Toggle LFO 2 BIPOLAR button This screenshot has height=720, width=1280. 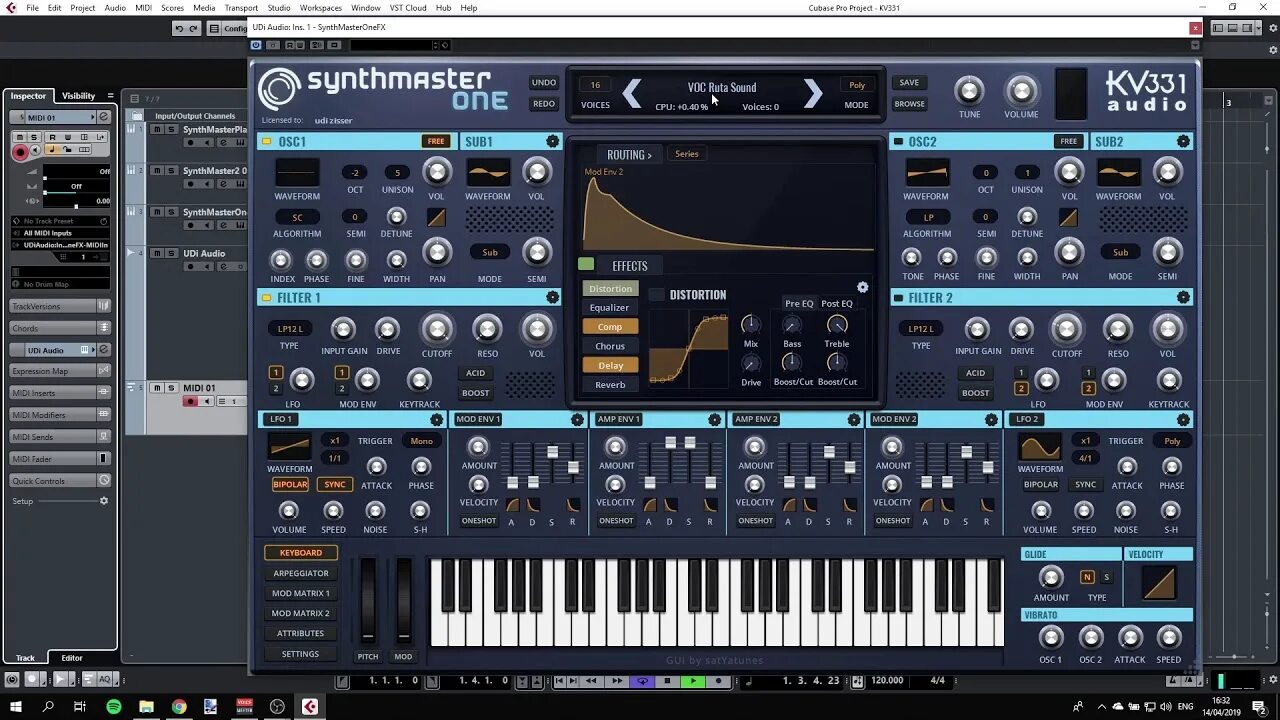click(1040, 484)
